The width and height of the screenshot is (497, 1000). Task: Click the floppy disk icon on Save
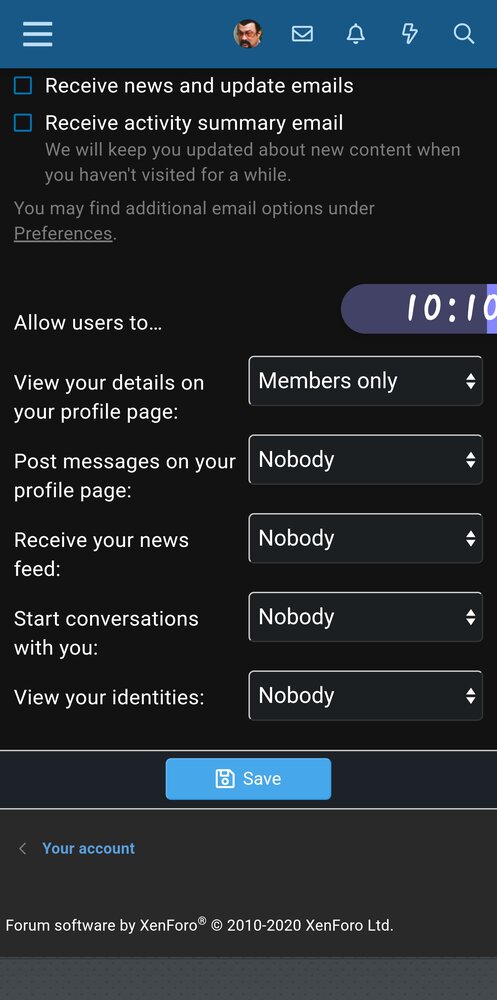point(225,778)
